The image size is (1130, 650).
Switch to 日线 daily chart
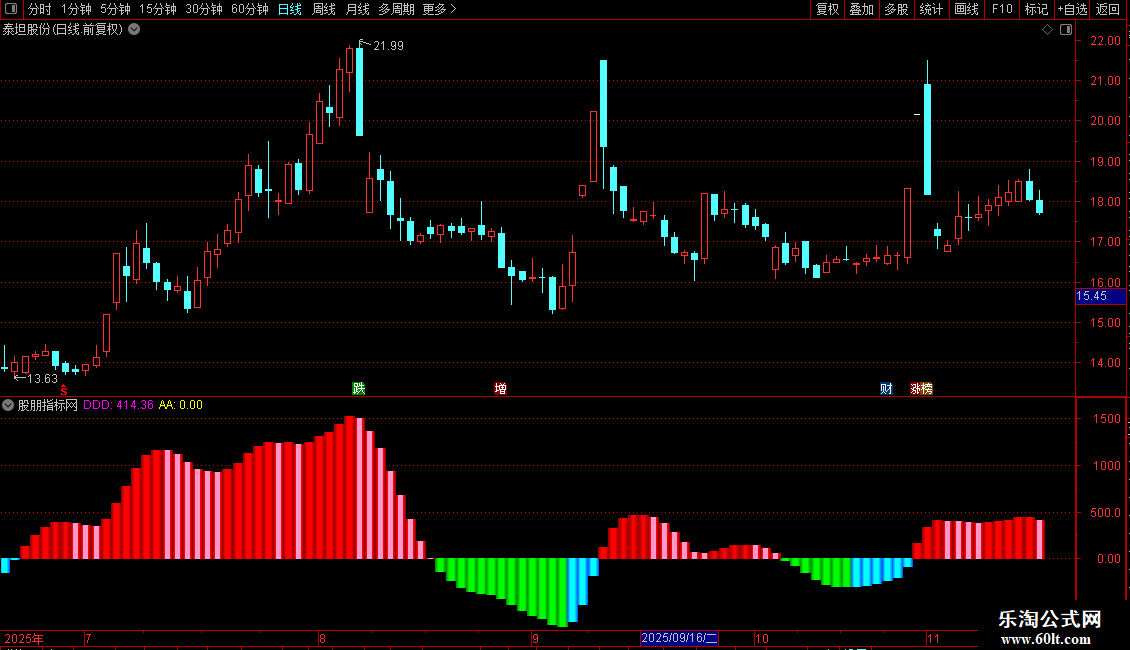click(x=290, y=9)
